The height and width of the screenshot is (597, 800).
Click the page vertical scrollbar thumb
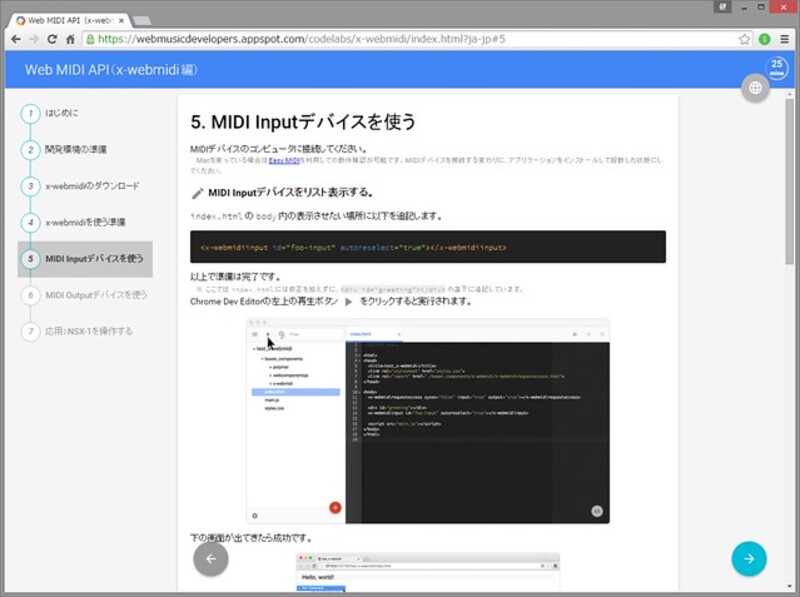coord(789,181)
